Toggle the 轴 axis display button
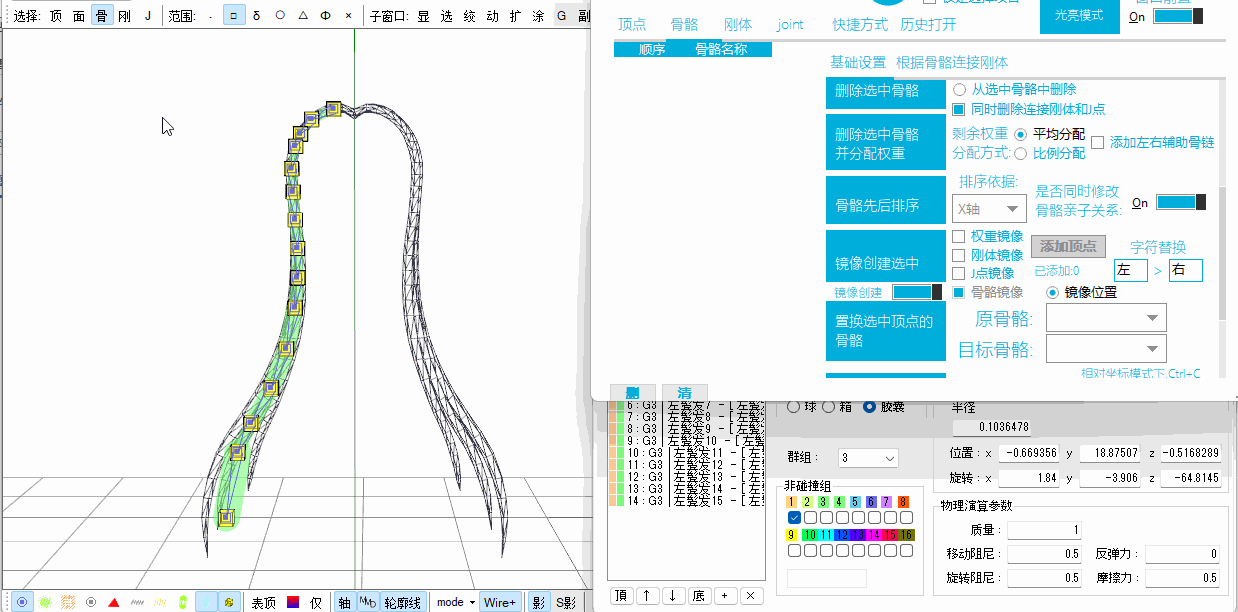Screen dimensions: 1238x612 (x=344, y=602)
